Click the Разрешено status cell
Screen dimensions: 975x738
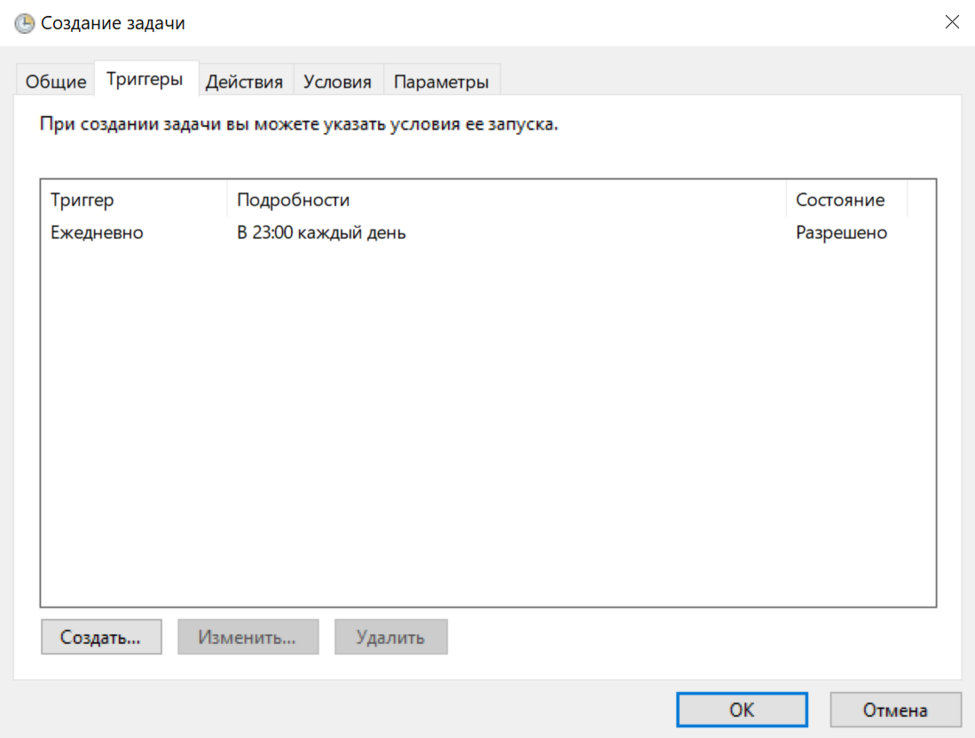(841, 233)
